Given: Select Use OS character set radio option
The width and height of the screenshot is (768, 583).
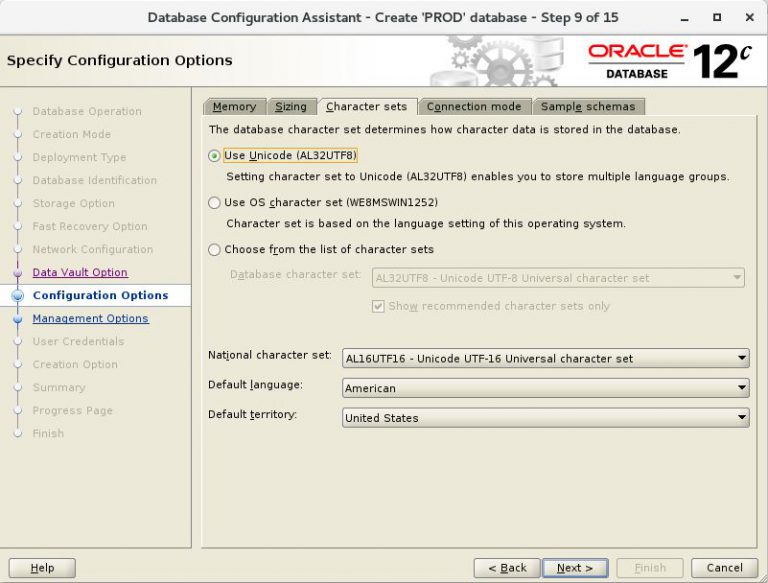Looking at the screenshot, I should (x=214, y=203).
